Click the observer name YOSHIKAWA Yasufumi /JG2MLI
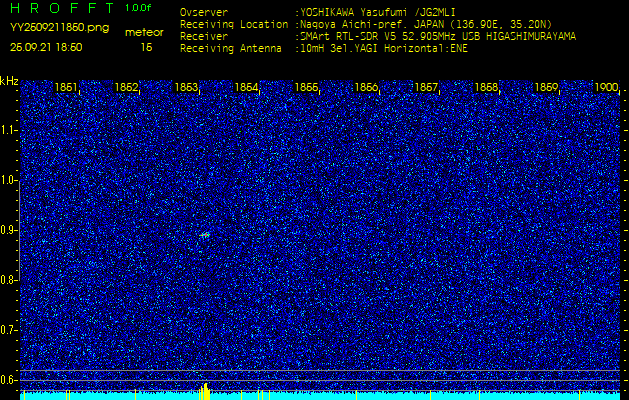Image resolution: width=629 pixels, height=400 pixels. pyautogui.click(x=378, y=12)
